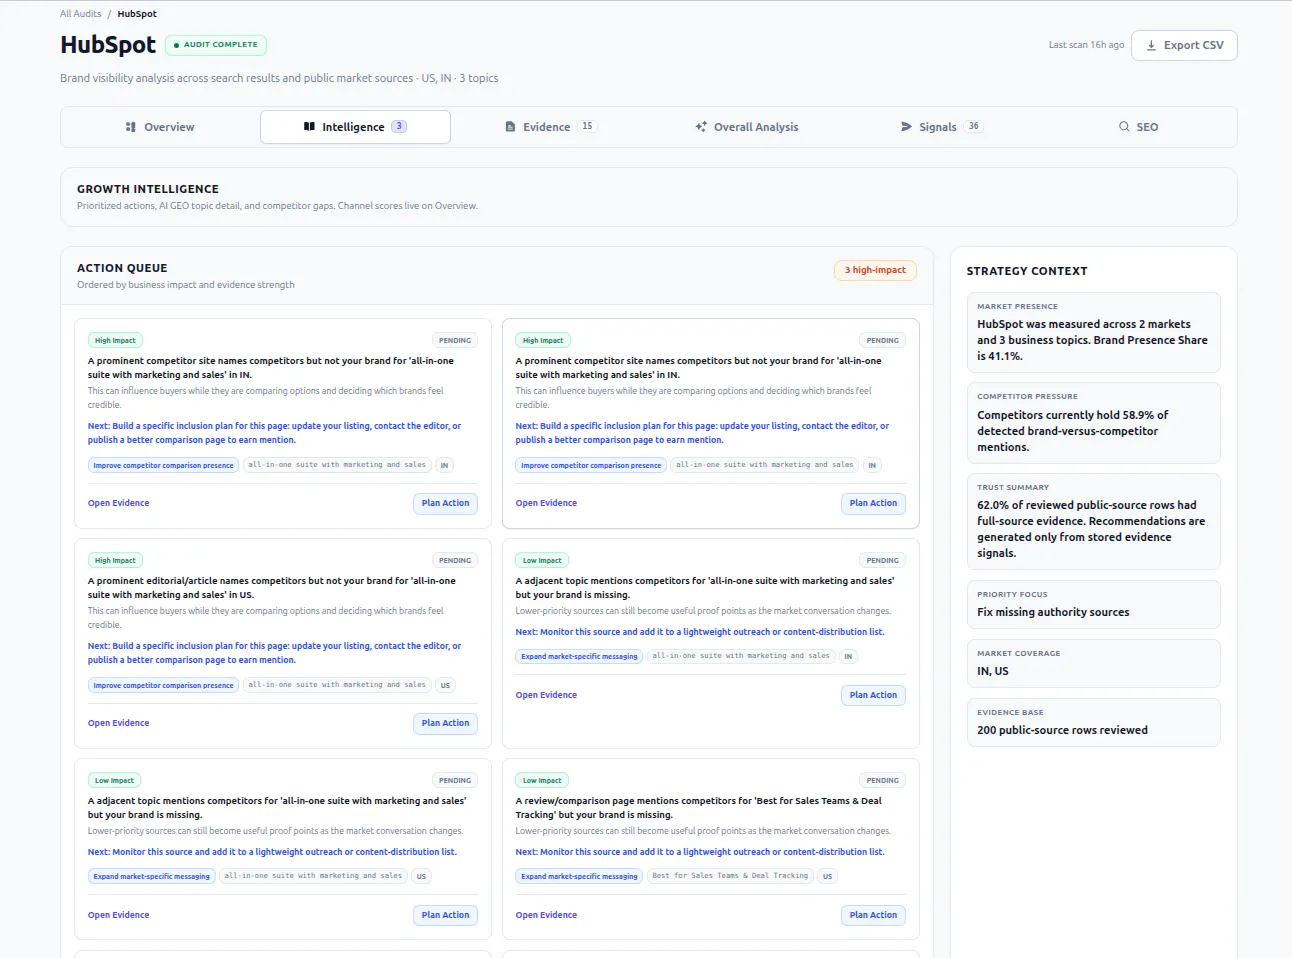Open Evidence for 'Best for Sales Teams' card
The height and width of the screenshot is (958, 1292).
(546, 915)
